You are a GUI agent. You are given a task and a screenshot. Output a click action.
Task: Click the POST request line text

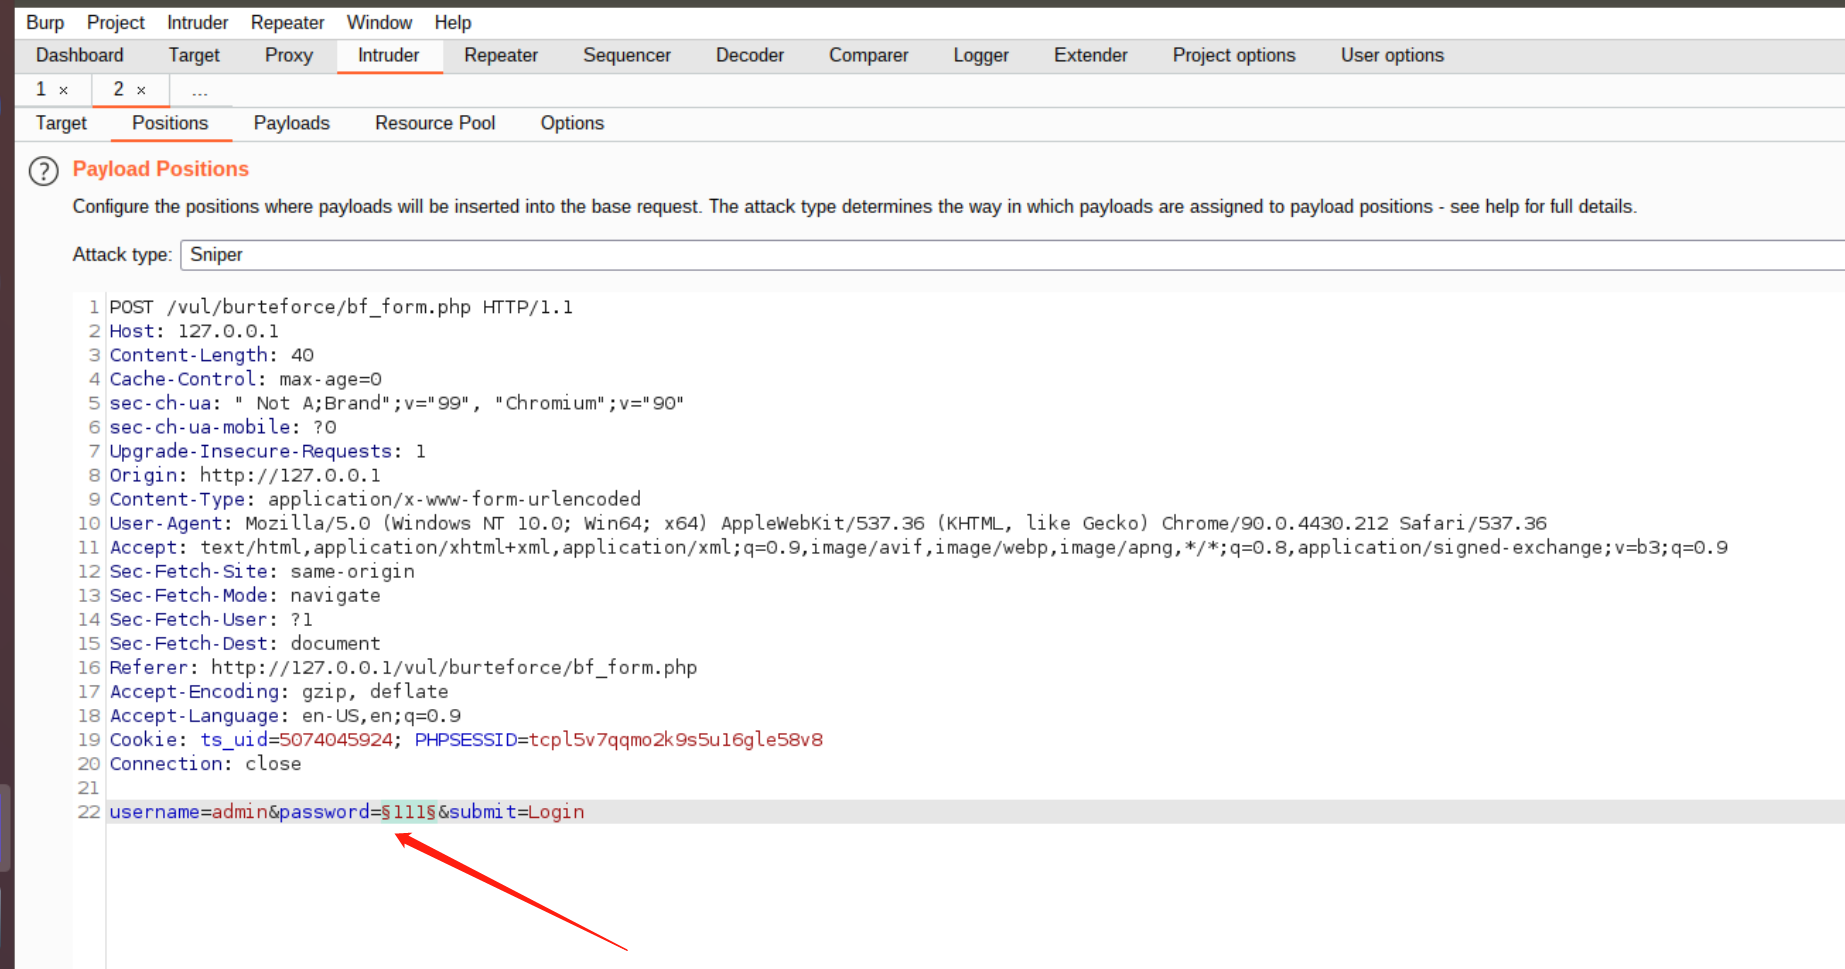tap(341, 307)
